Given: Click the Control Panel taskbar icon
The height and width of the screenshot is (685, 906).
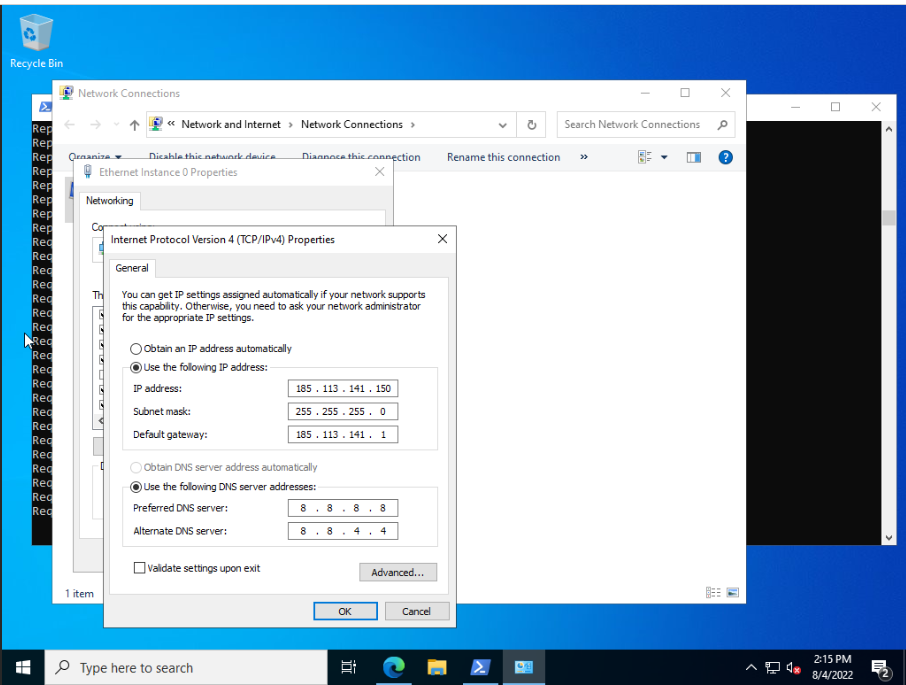Looking at the screenshot, I should (x=523, y=668).
